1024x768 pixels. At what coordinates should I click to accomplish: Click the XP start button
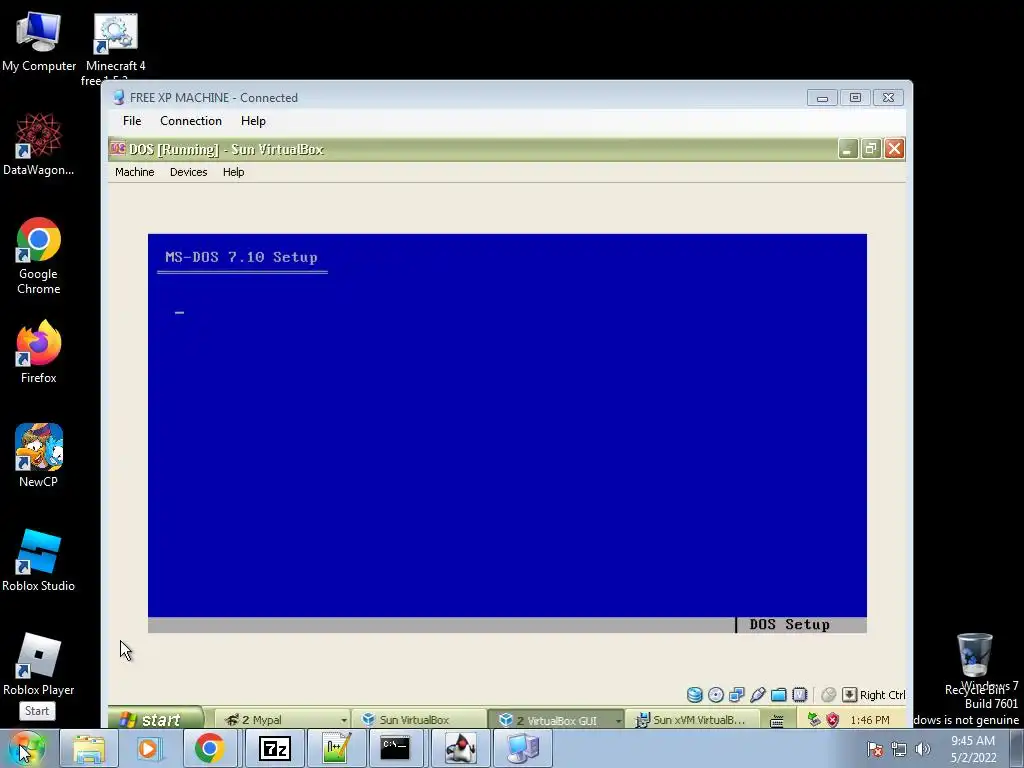[x=155, y=719]
